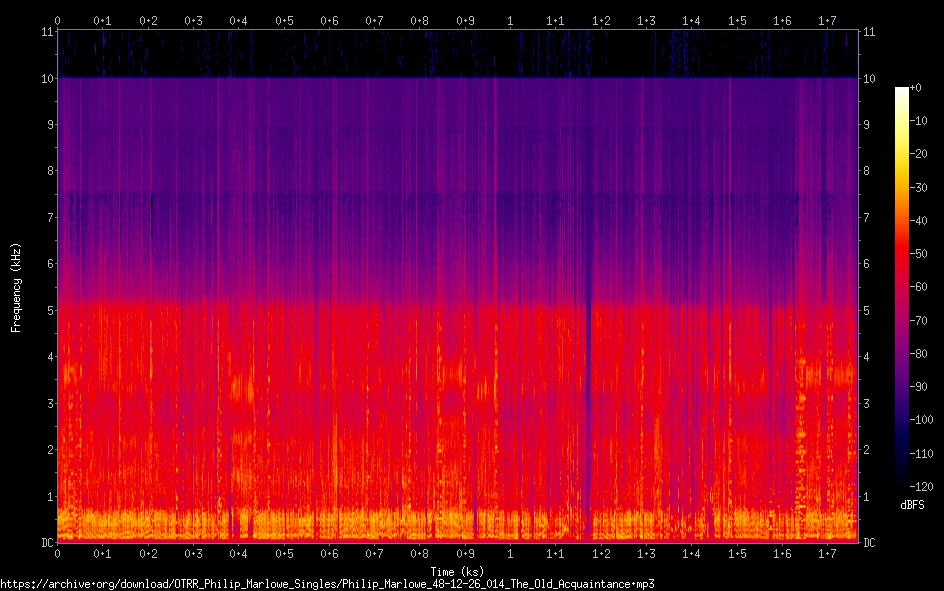
Task: Select the 1 ks marker on bottom time axis
Action: 511,554
